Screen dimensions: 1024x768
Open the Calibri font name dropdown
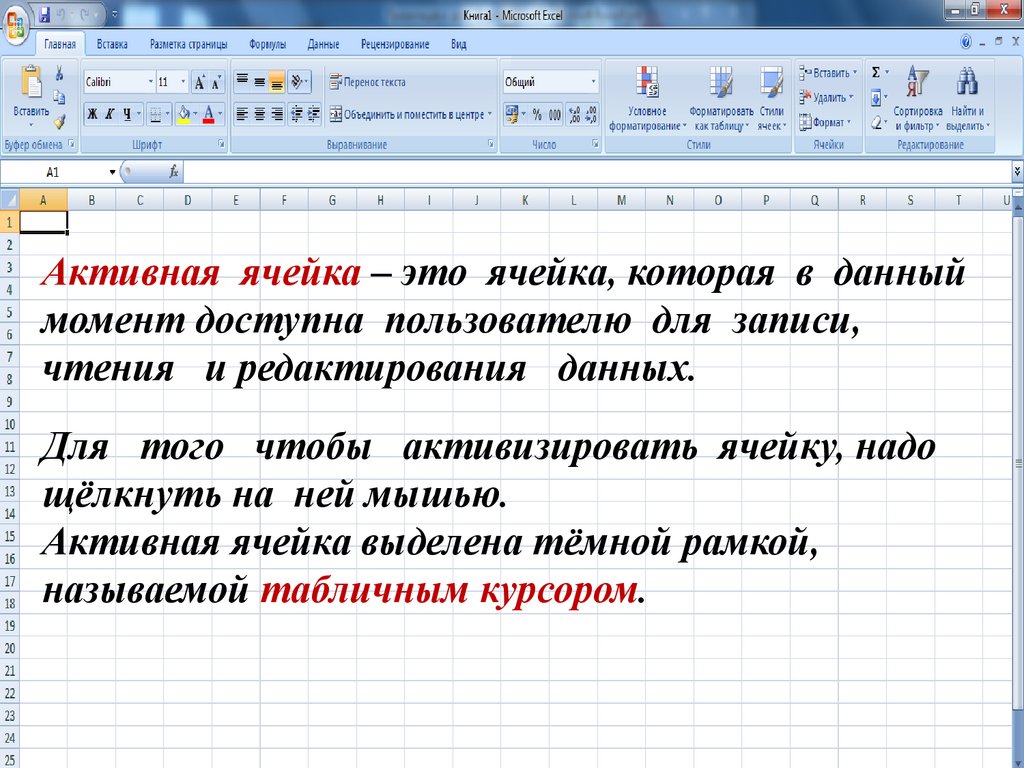click(x=151, y=82)
